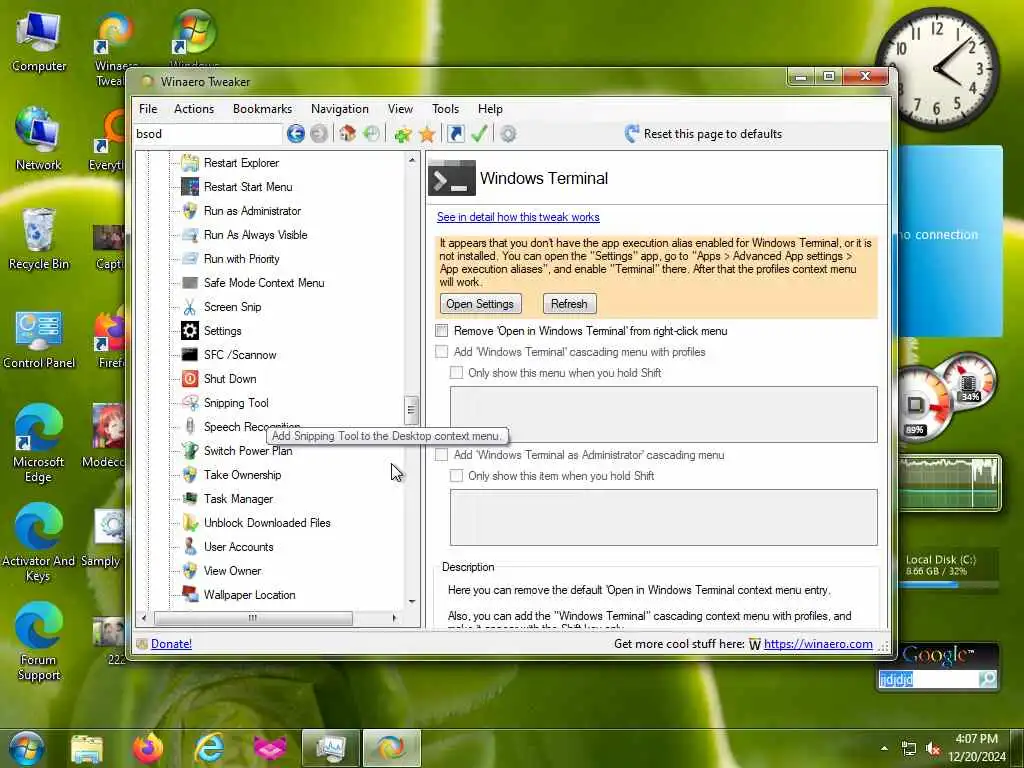Viewport: 1024px width, 768px height.
Task: Click the Google gadget search field
Action: 928,679
